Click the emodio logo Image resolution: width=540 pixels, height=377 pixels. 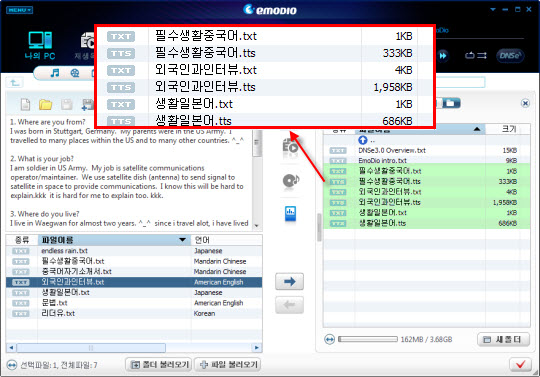point(270,10)
